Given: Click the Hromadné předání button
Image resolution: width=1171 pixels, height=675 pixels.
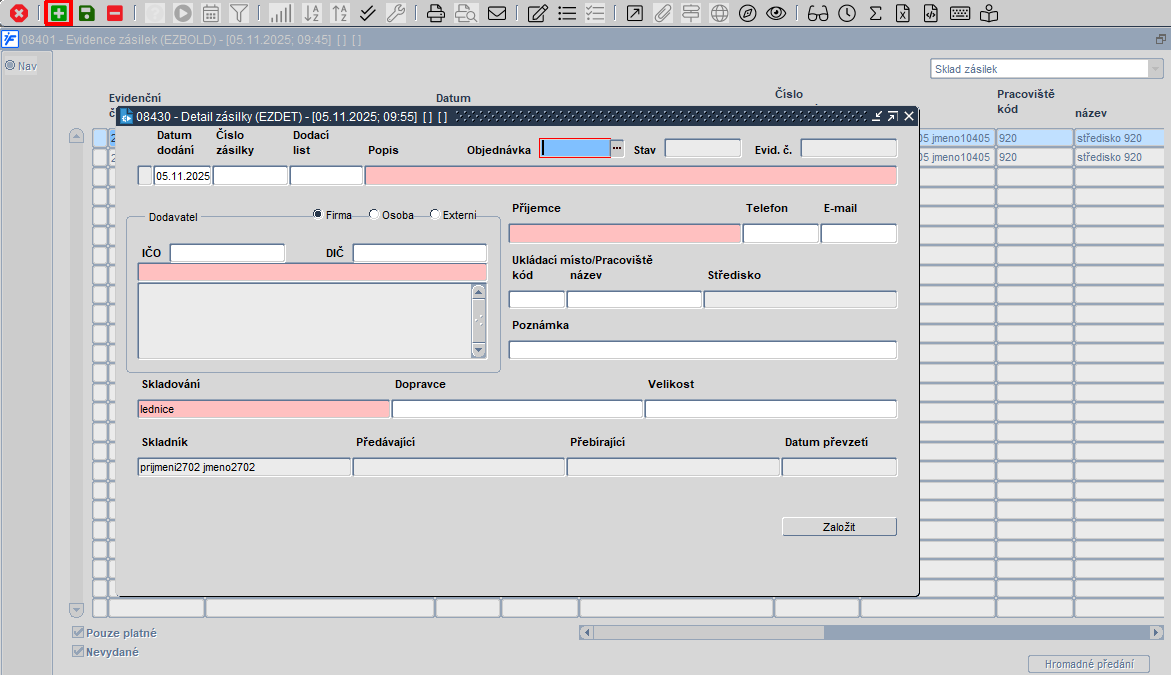Looking at the screenshot, I should pyautogui.click(x=1089, y=664).
